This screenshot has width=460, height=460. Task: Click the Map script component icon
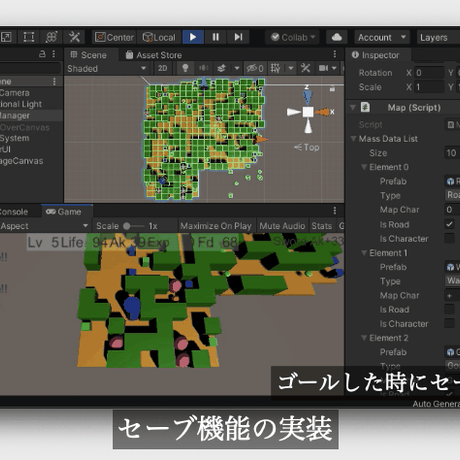pos(366,107)
